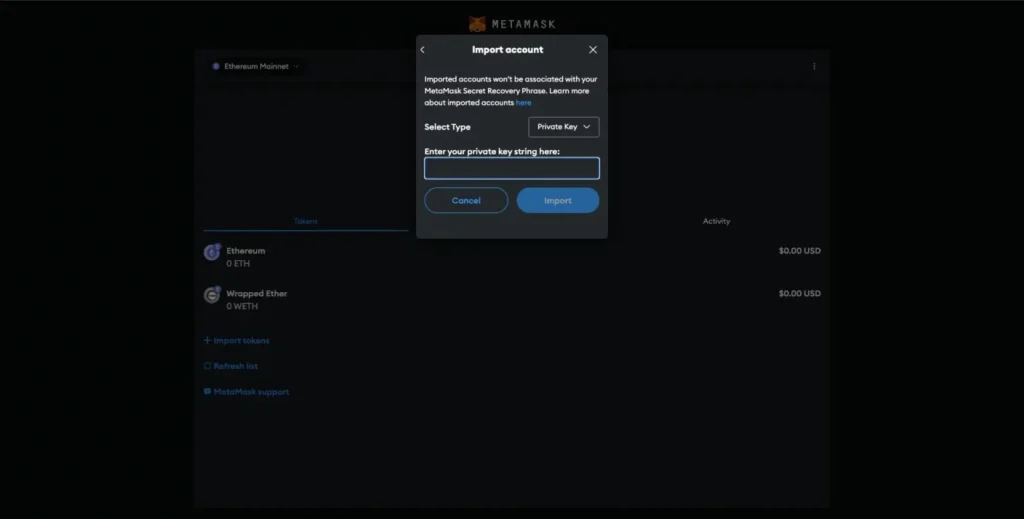Go back using the modal's back arrow

coord(423,50)
